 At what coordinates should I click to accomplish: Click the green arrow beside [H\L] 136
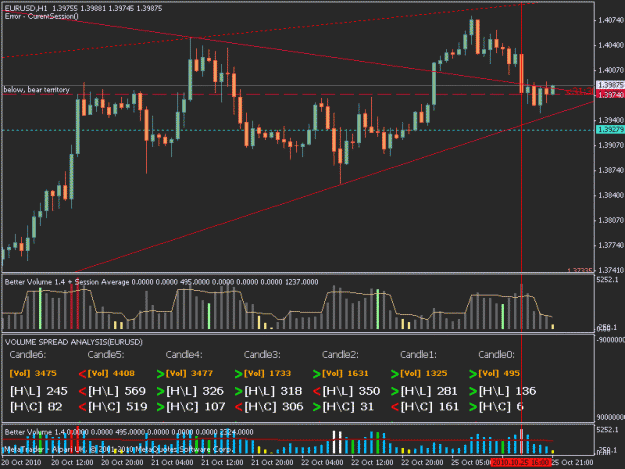(x=473, y=391)
